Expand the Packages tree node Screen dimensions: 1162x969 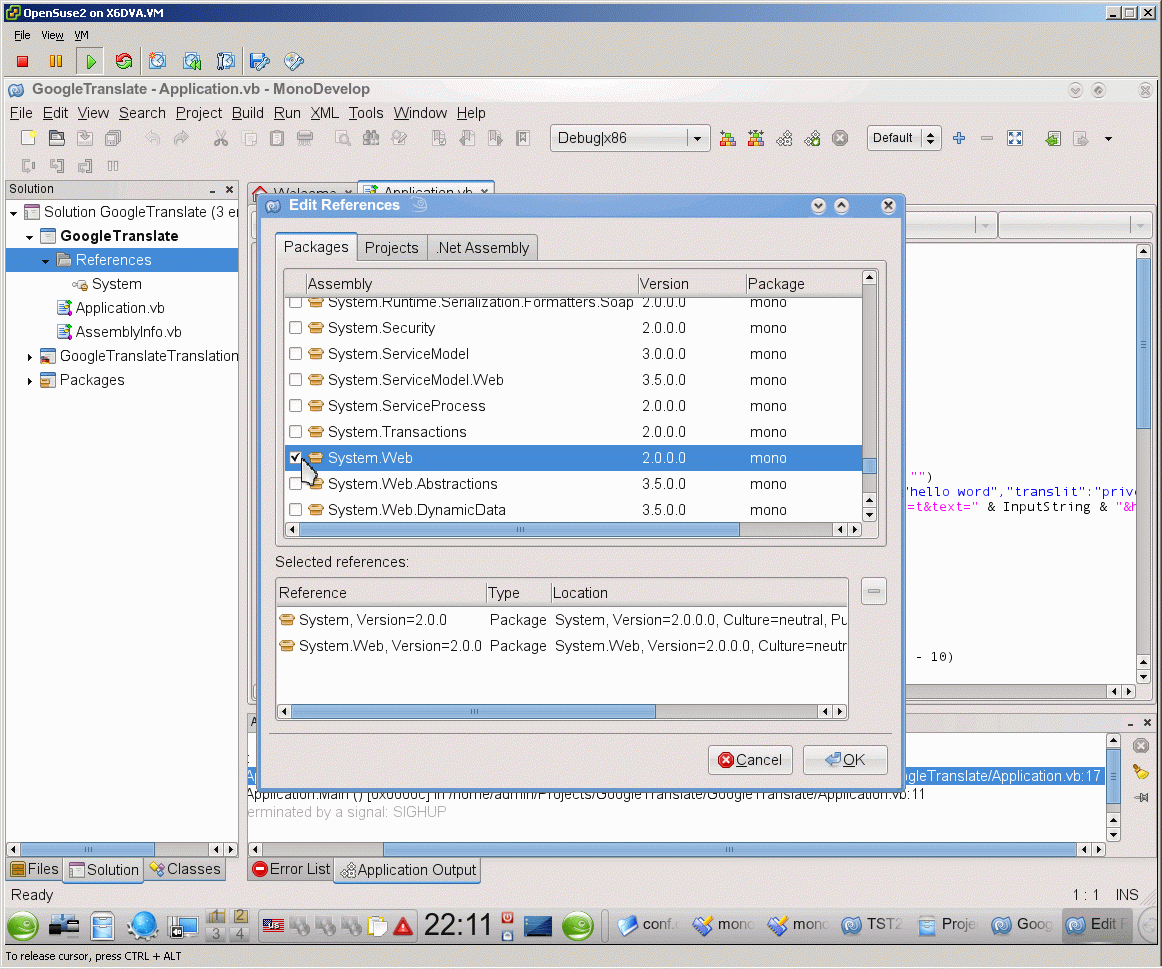tap(29, 381)
